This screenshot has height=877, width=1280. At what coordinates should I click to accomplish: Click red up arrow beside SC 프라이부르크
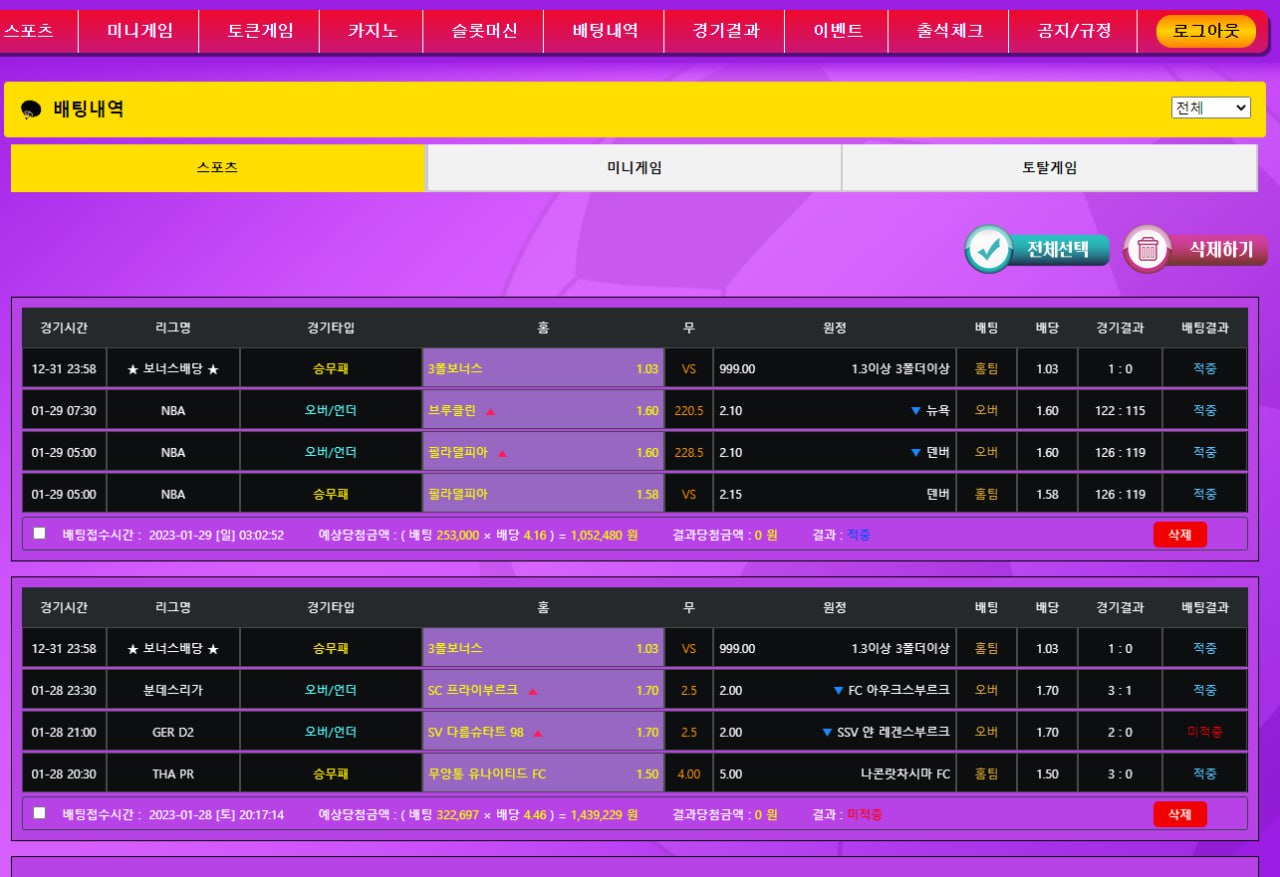[x=532, y=691]
